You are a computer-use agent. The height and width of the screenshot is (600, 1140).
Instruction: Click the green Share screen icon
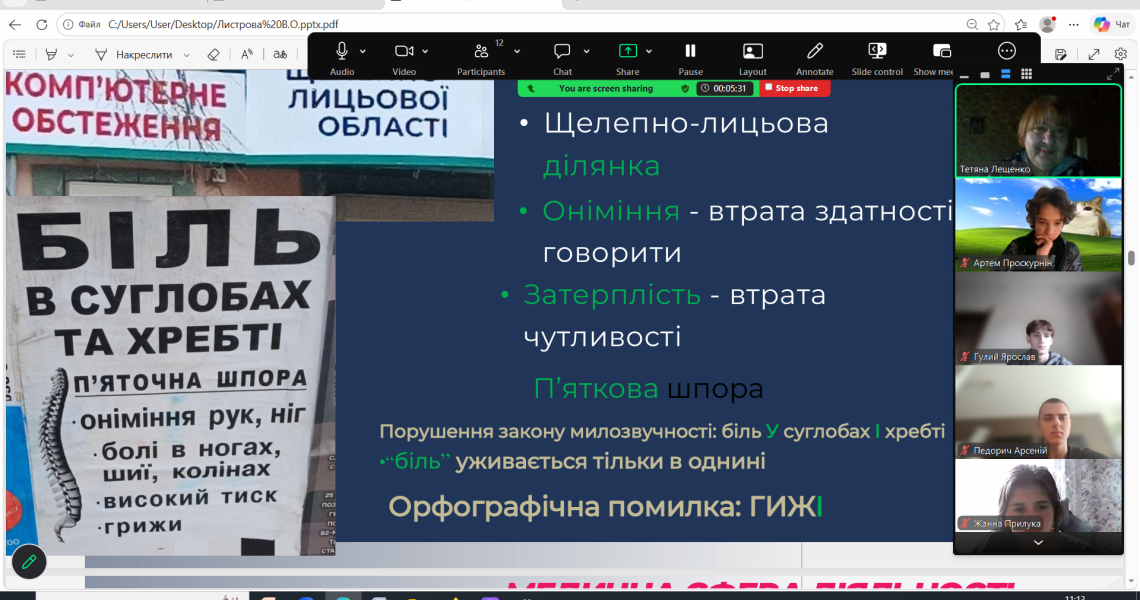[627, 51]
